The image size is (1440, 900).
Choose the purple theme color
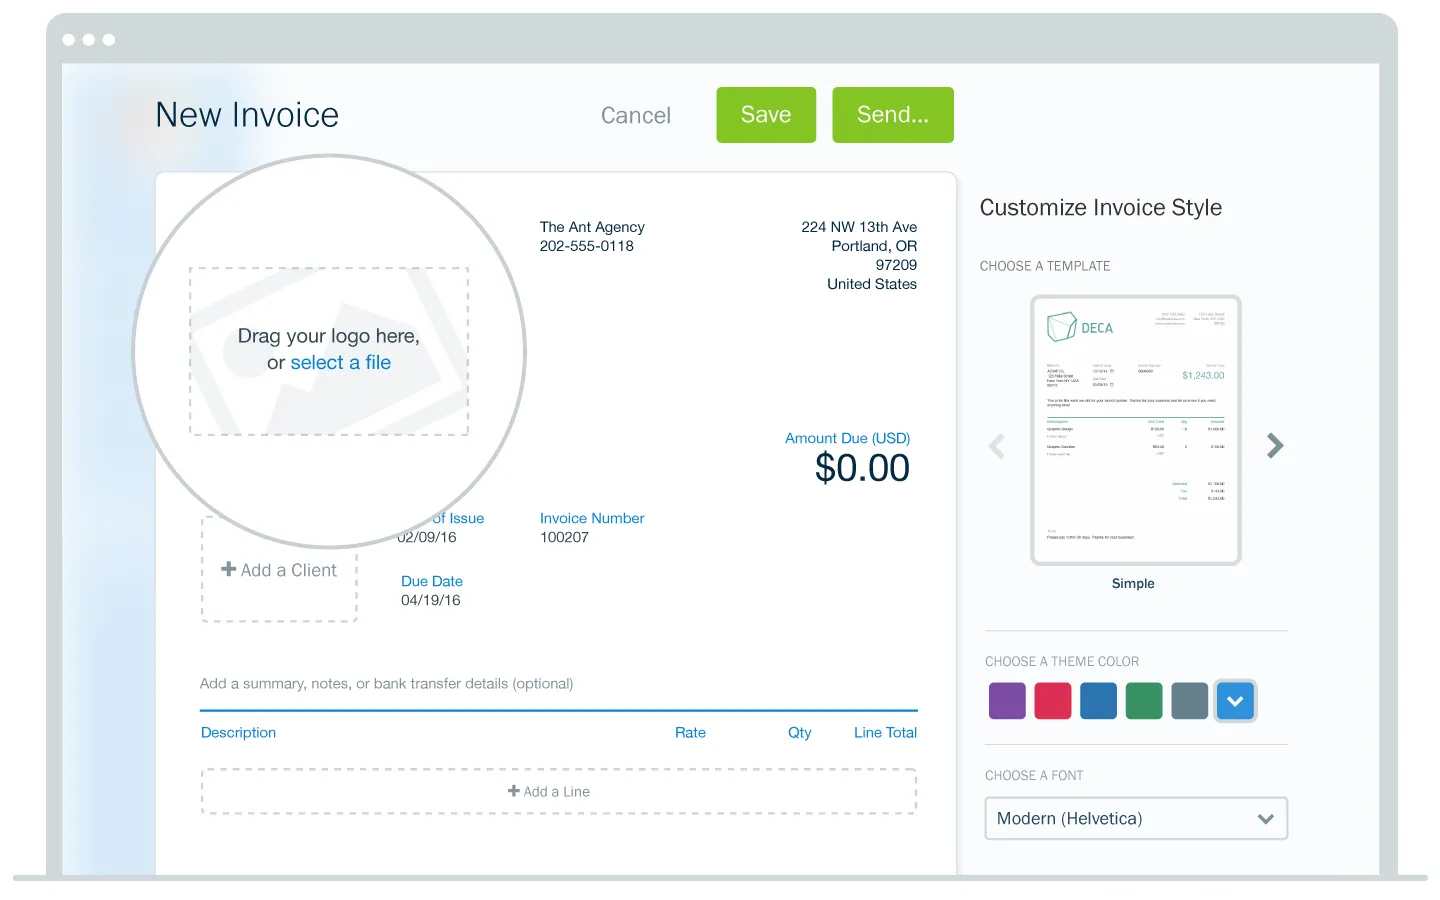(1007, 701)
